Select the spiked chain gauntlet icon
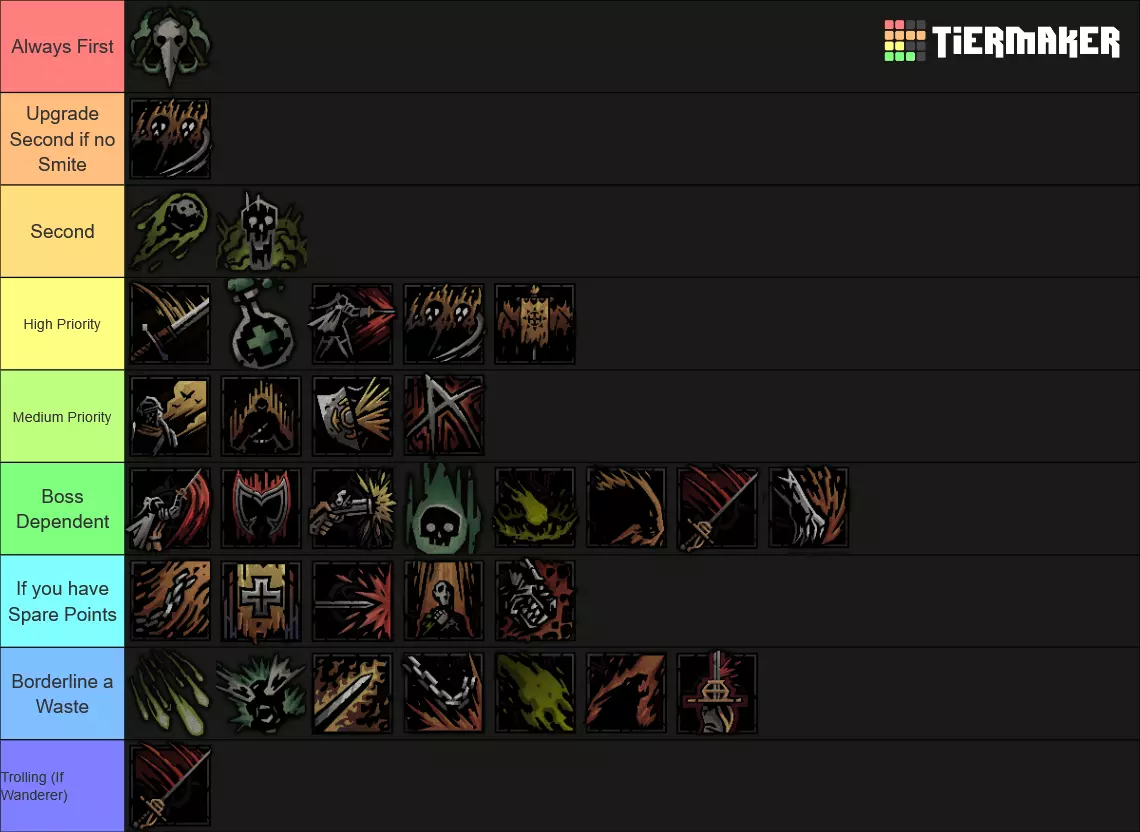 click(x=535, y=601)
